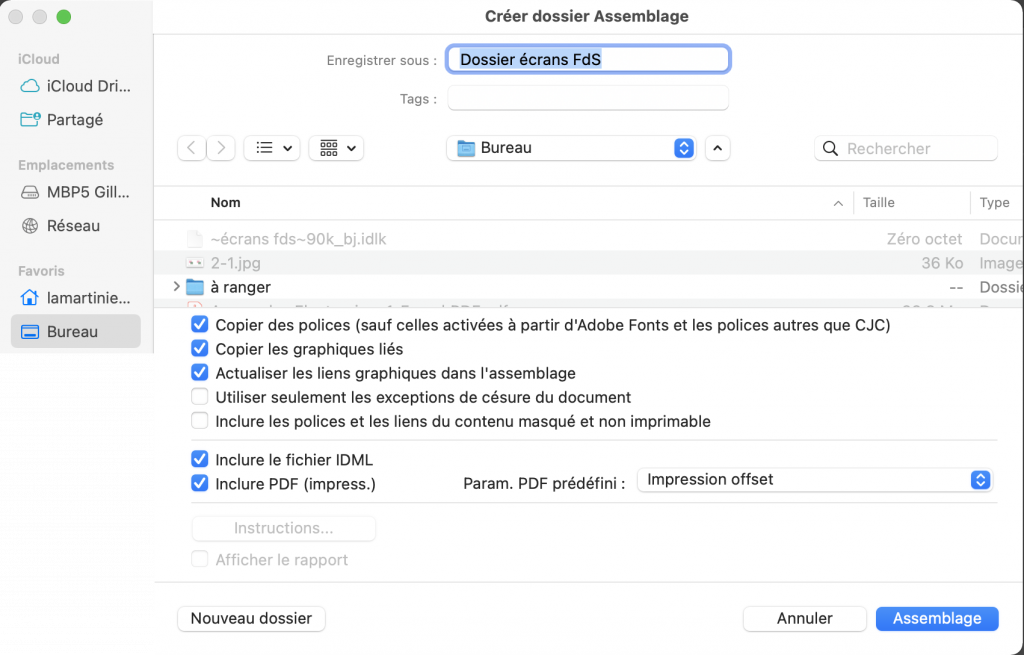The image size is (1024, 655).
Task: Expand the à ranger folder
Action: pos(177,287)
